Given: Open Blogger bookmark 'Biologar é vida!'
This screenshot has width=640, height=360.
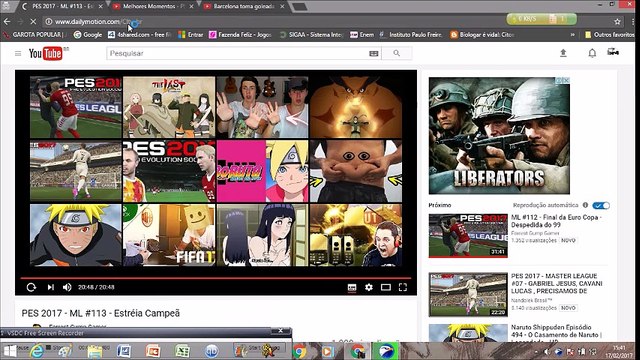Looking at the screenshot, I should [482, 35].
